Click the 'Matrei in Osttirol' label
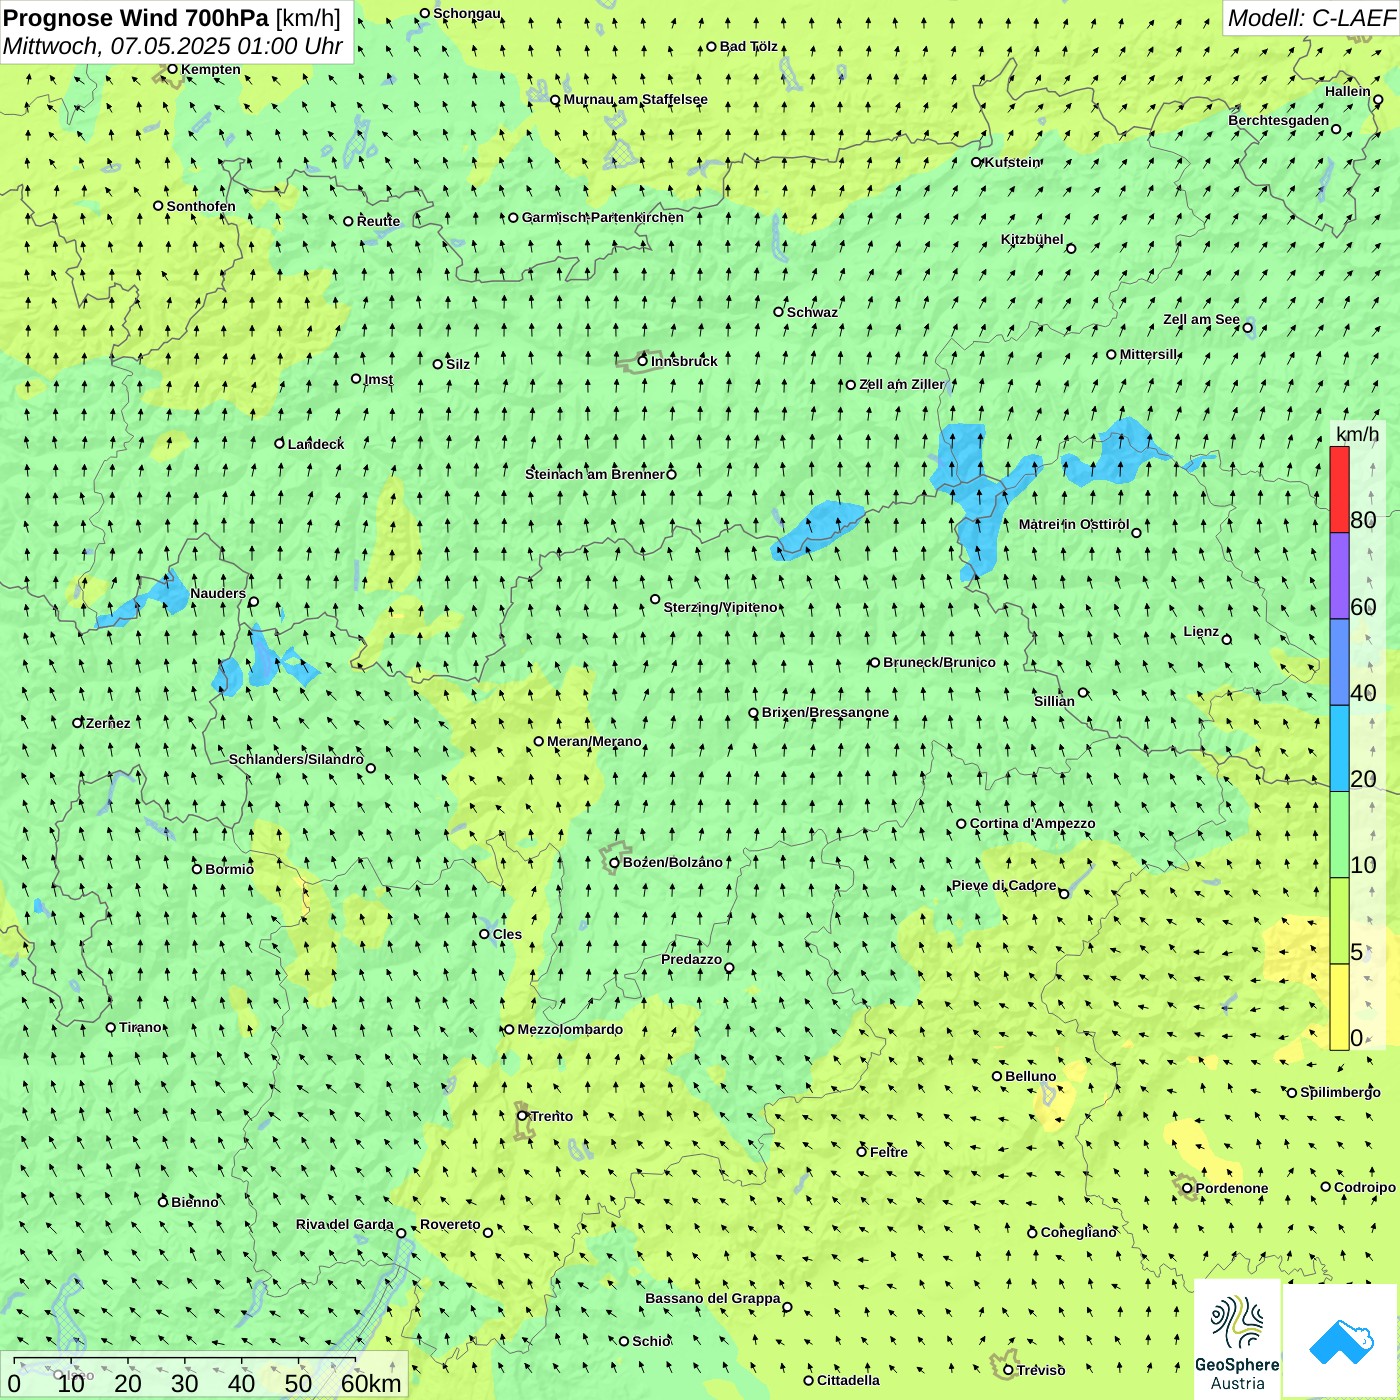Viewport: 1400px width, 1400px height. (x=1074, y=524)
